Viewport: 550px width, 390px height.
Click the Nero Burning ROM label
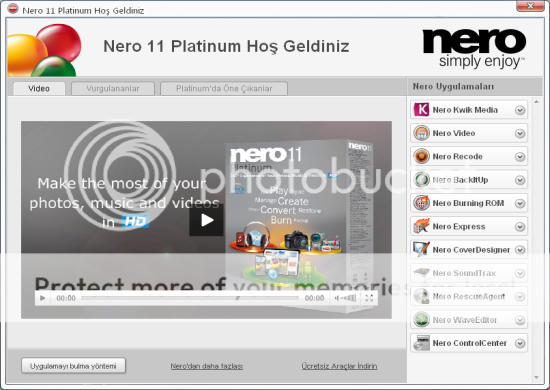click(468, 203)
